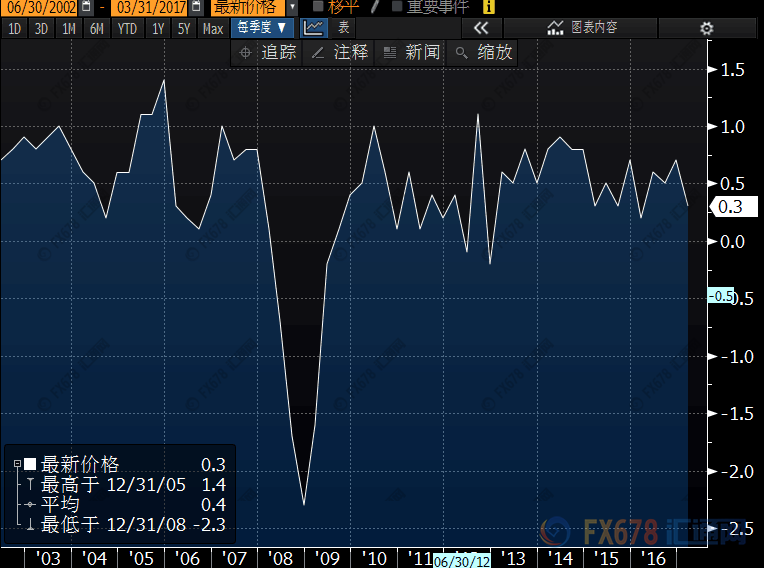The height and width of the screenshot is (568, 764).
Task: Collapse the legend tree expander box
Action: coord(18,464)
